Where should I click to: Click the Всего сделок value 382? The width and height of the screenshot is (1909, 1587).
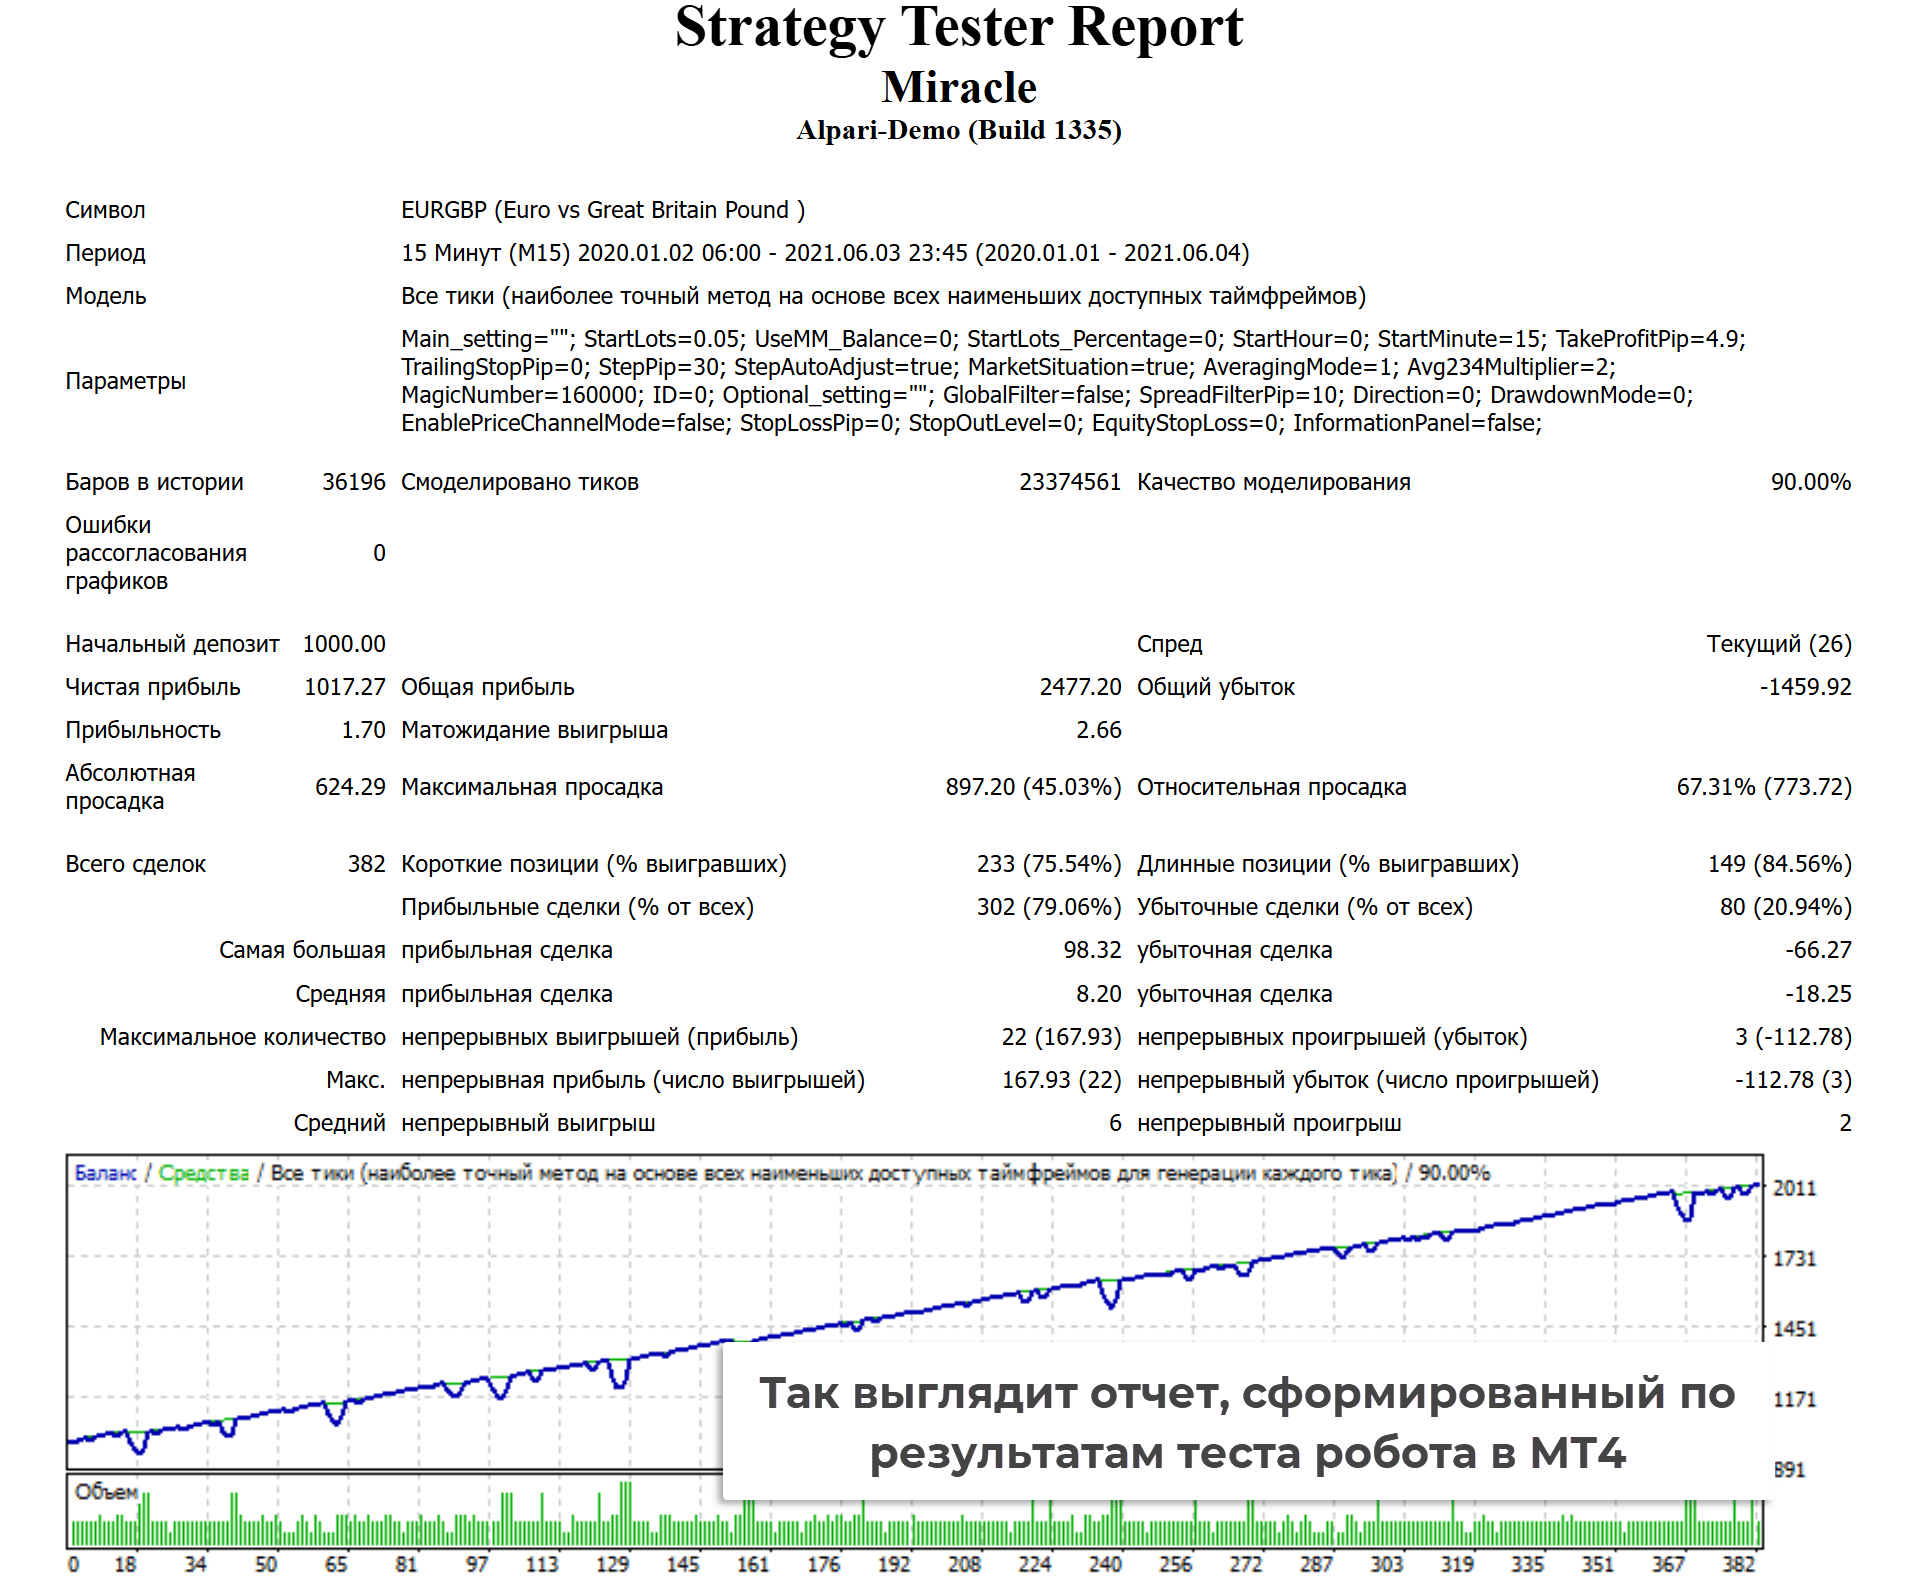tap(366, 864)
